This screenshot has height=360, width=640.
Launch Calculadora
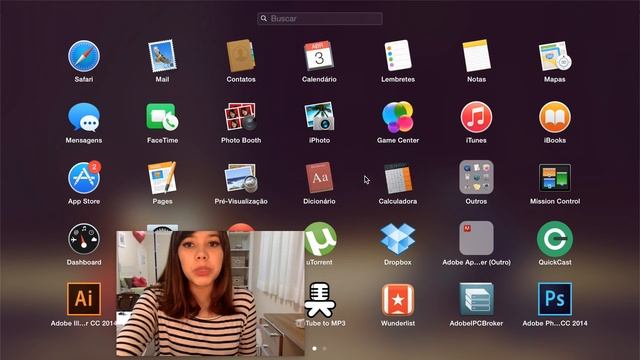(x=398, y=178)
